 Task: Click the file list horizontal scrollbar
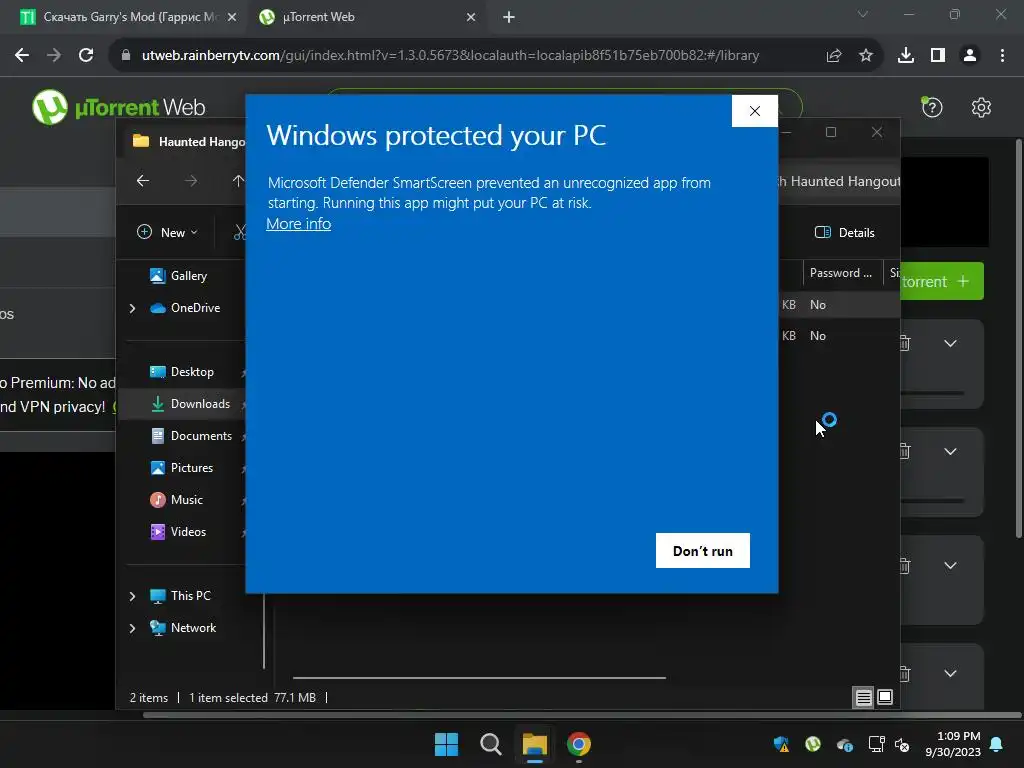[479, 678]
